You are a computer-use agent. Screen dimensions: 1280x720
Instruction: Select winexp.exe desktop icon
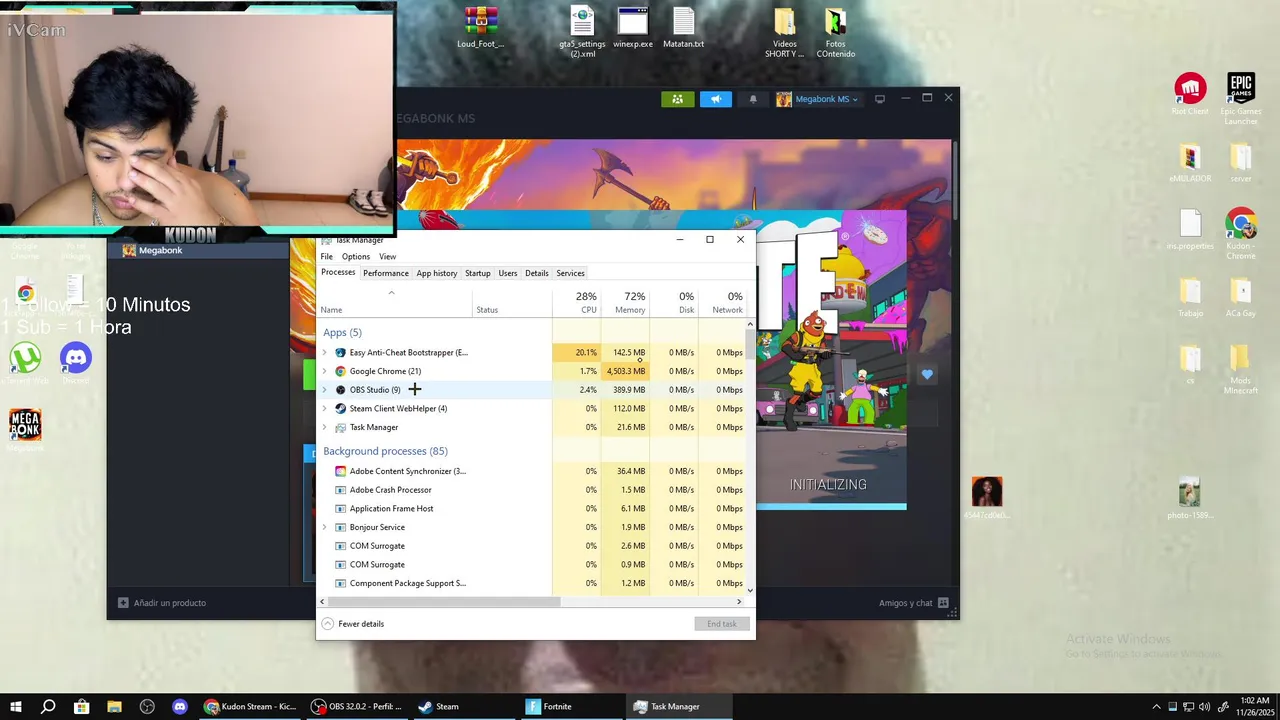[x=633, y=28]
